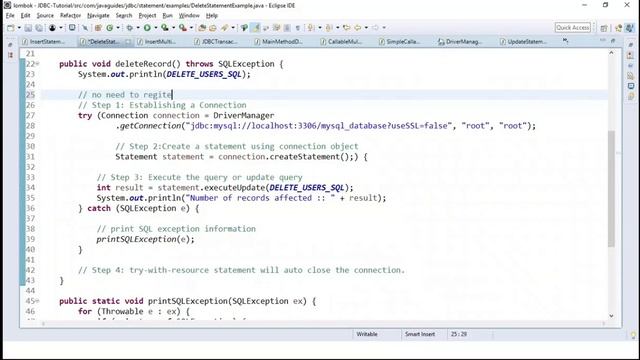640x360 pixels.
Task: Open the New file dropdown arrow
Action: point(19,28)
